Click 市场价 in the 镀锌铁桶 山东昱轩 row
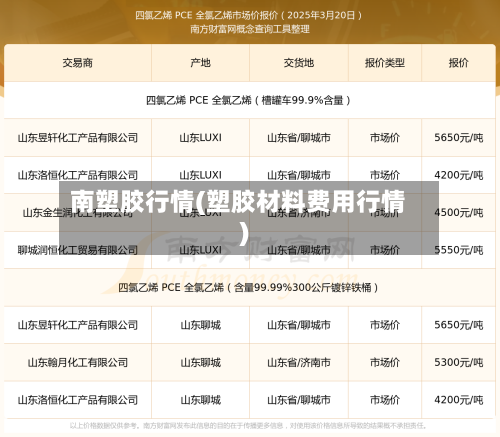The height and width of the screenshot is (437, 500). [385, 325]
